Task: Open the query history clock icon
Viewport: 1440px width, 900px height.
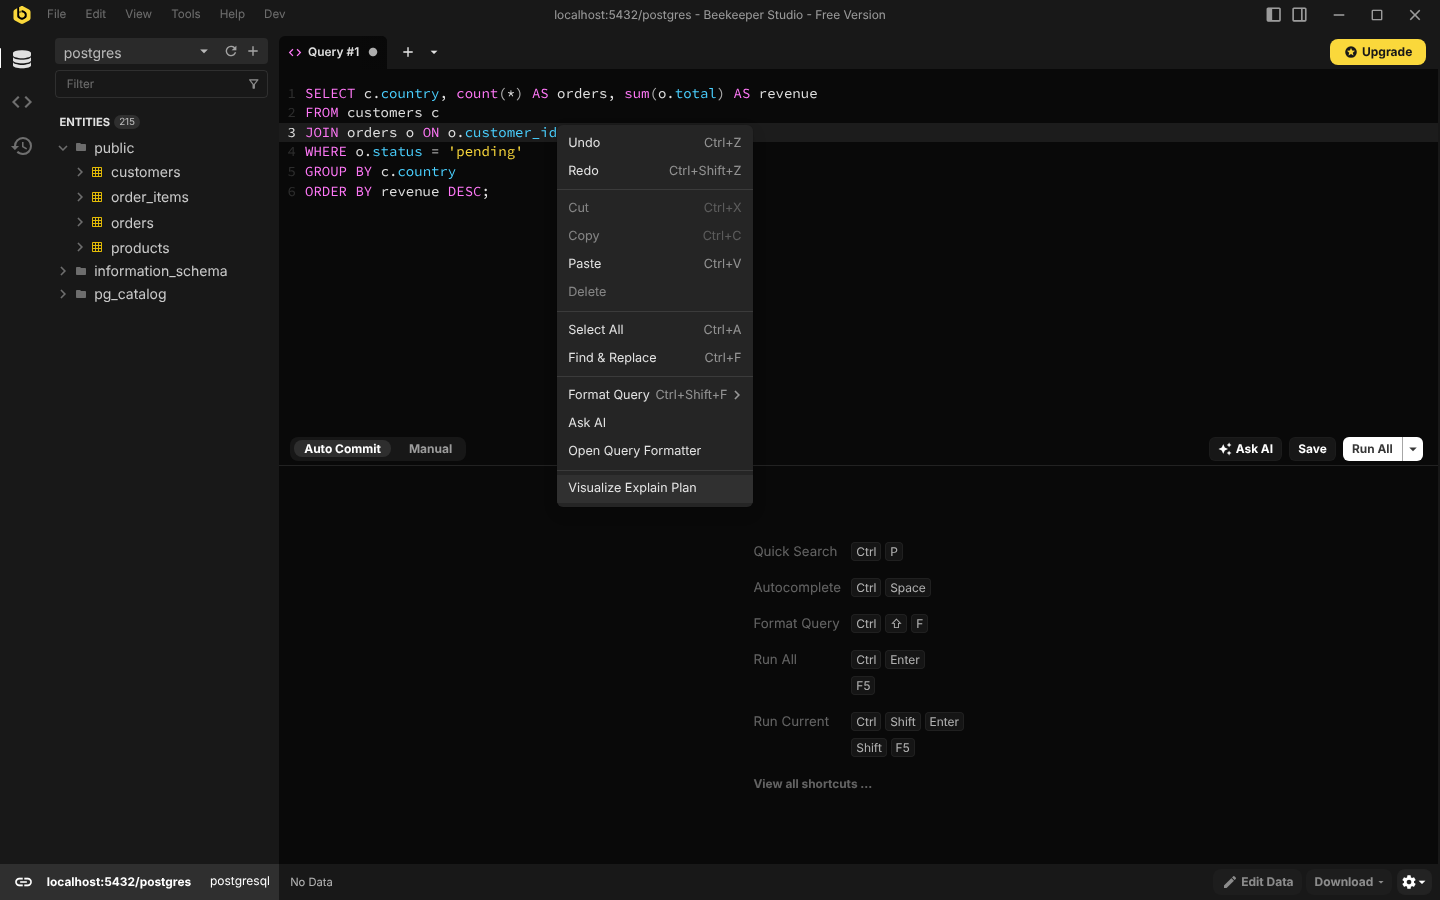Action: tap(22, 146)
